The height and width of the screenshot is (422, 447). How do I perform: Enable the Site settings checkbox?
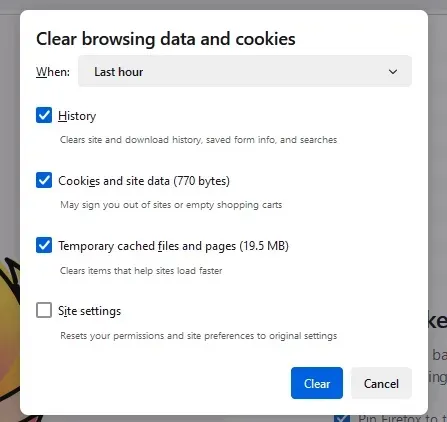[44, 310]
